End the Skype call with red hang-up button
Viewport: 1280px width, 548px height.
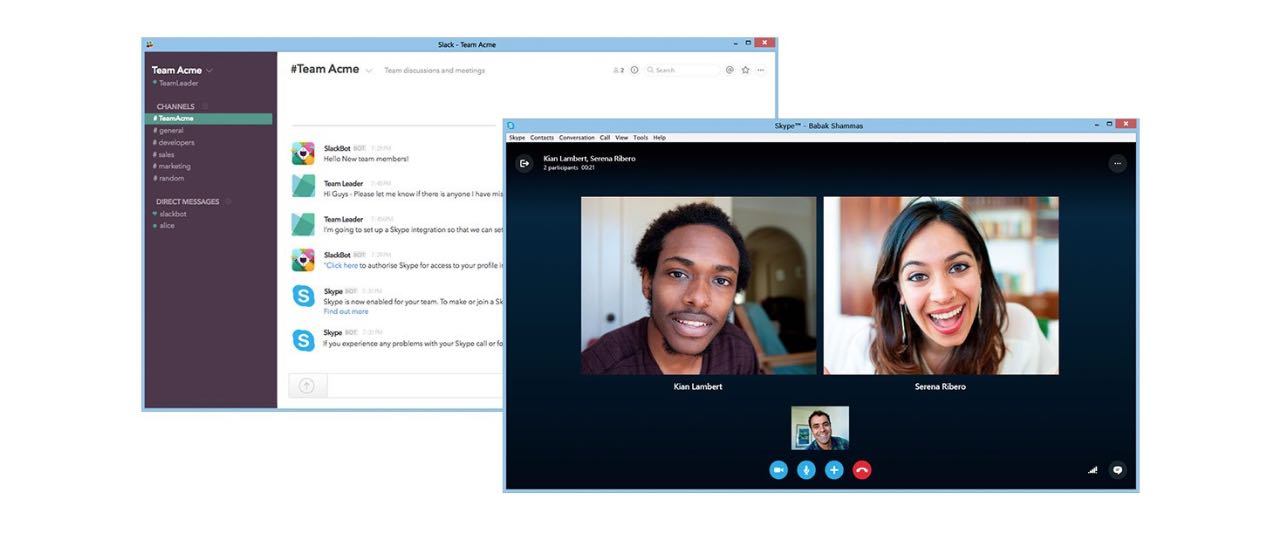click(862, 470)
